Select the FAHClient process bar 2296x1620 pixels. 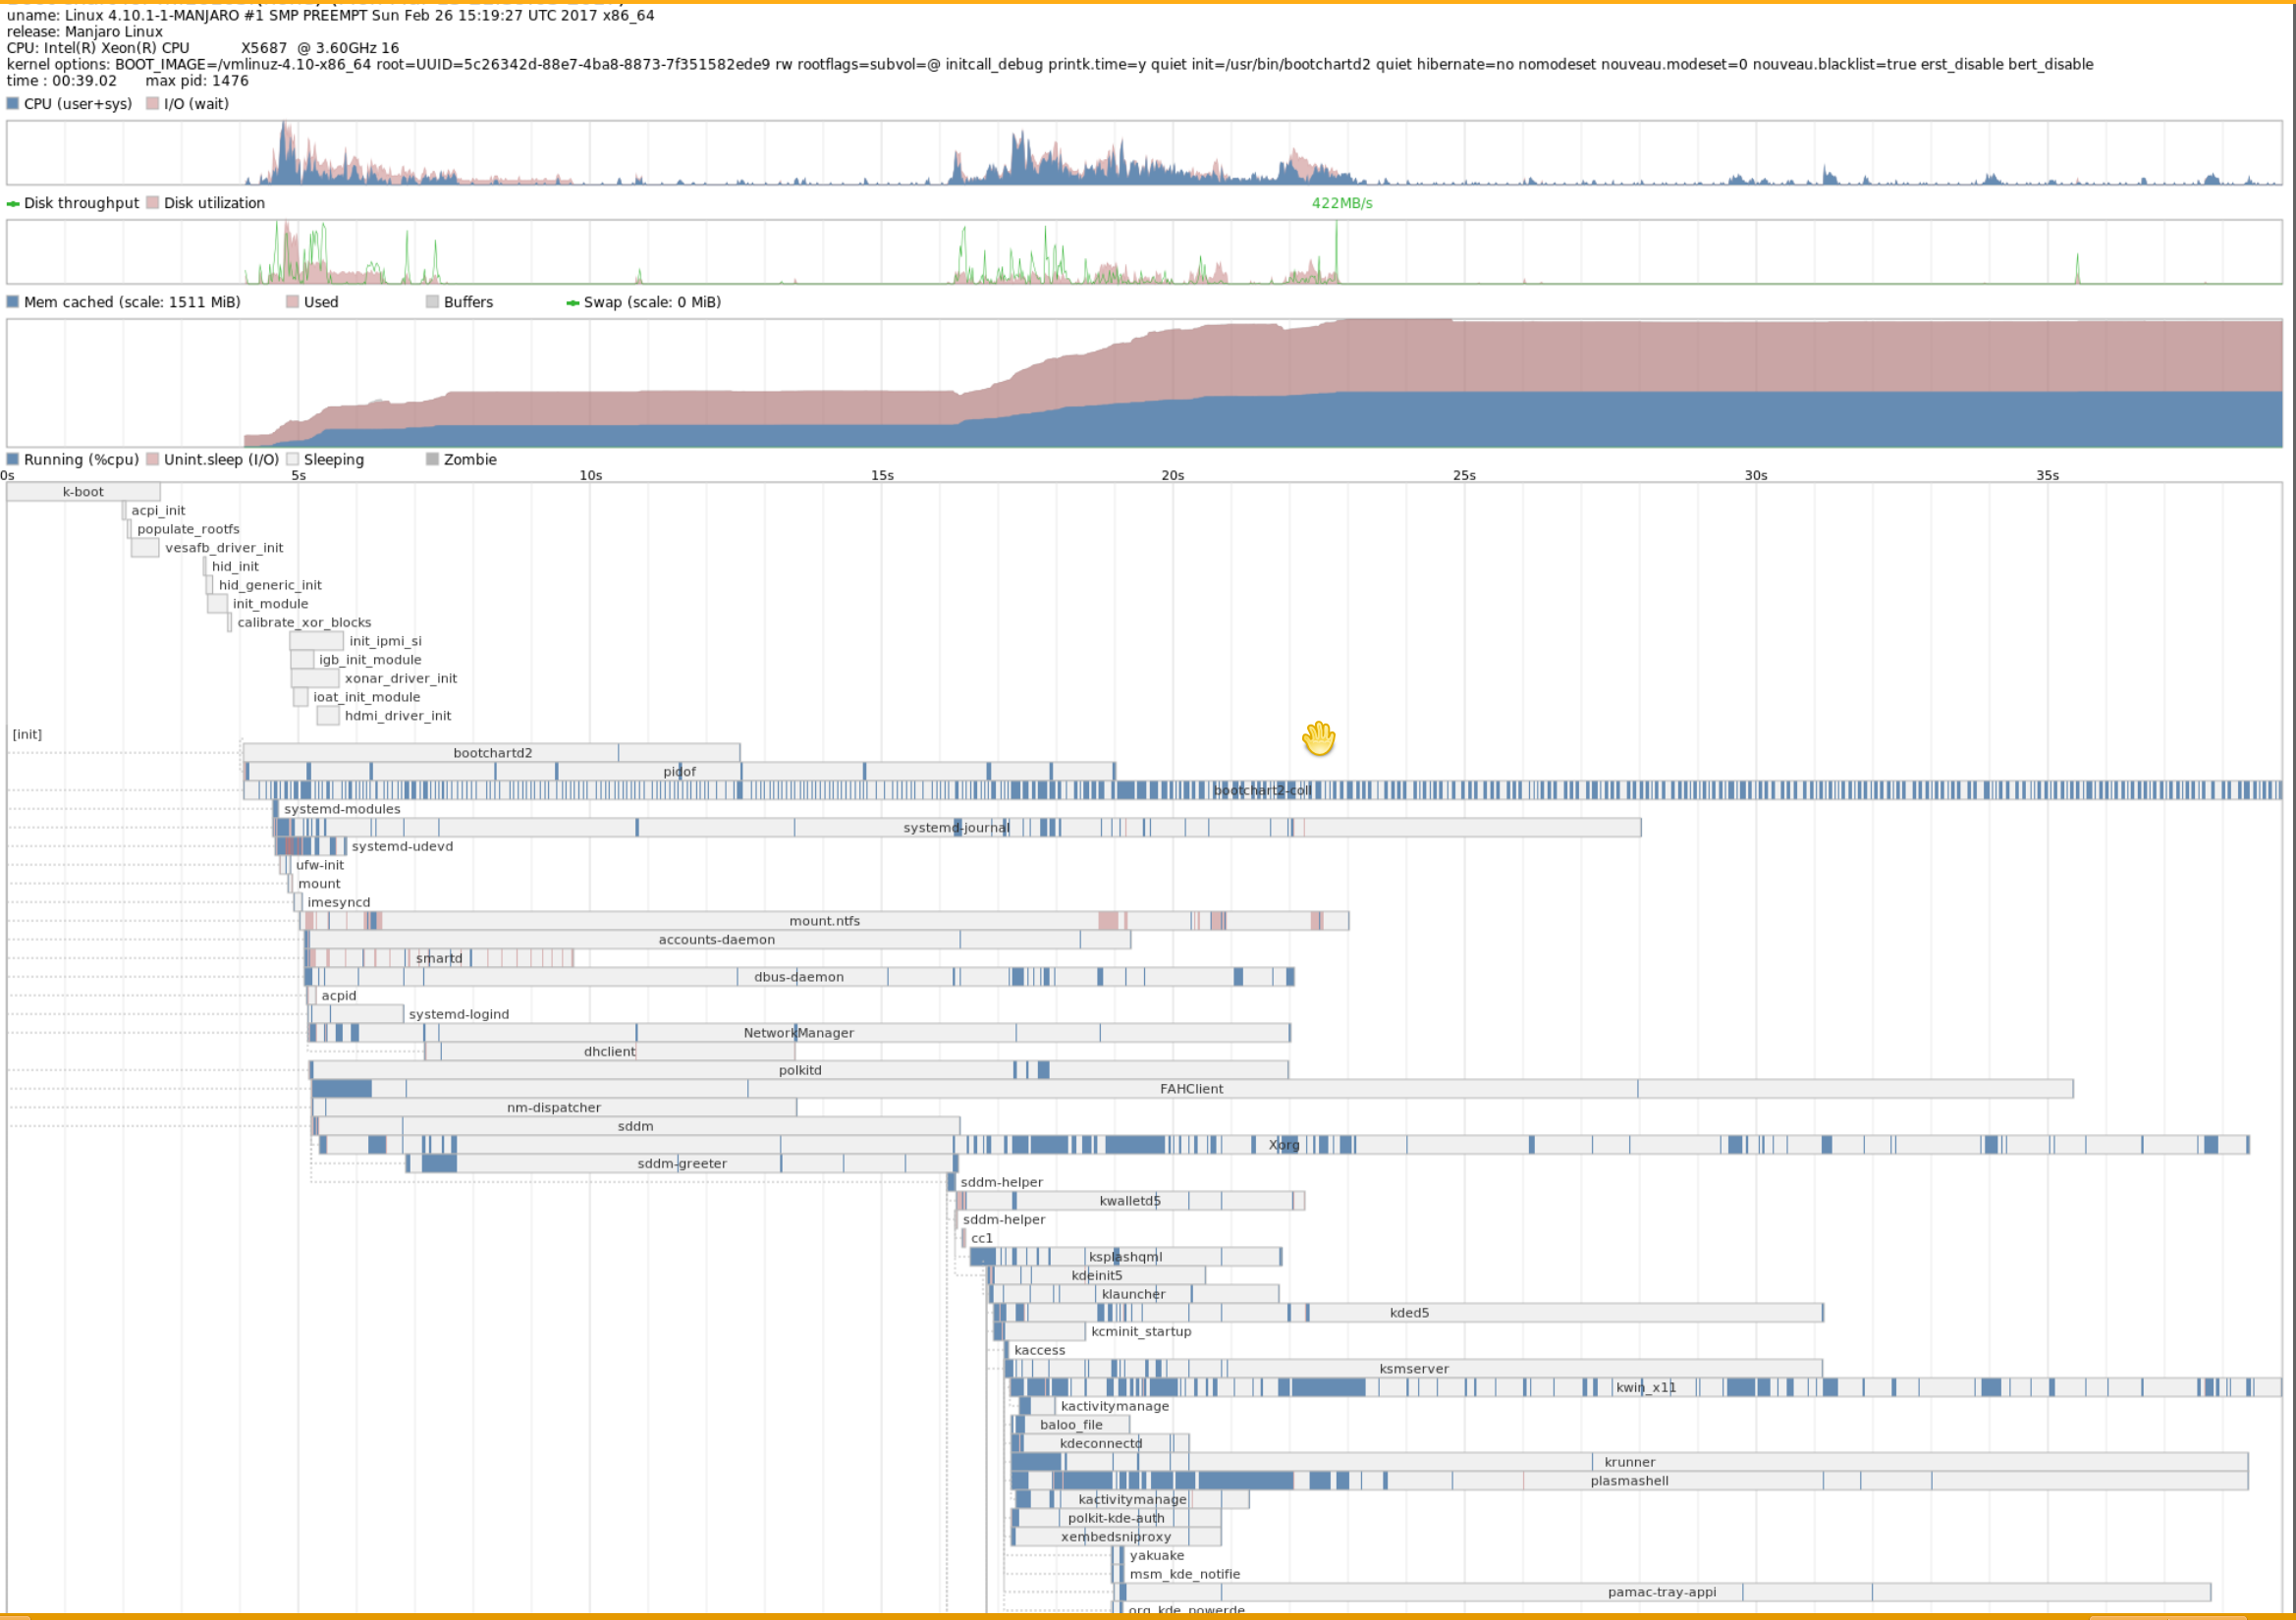[1192, 1089]
